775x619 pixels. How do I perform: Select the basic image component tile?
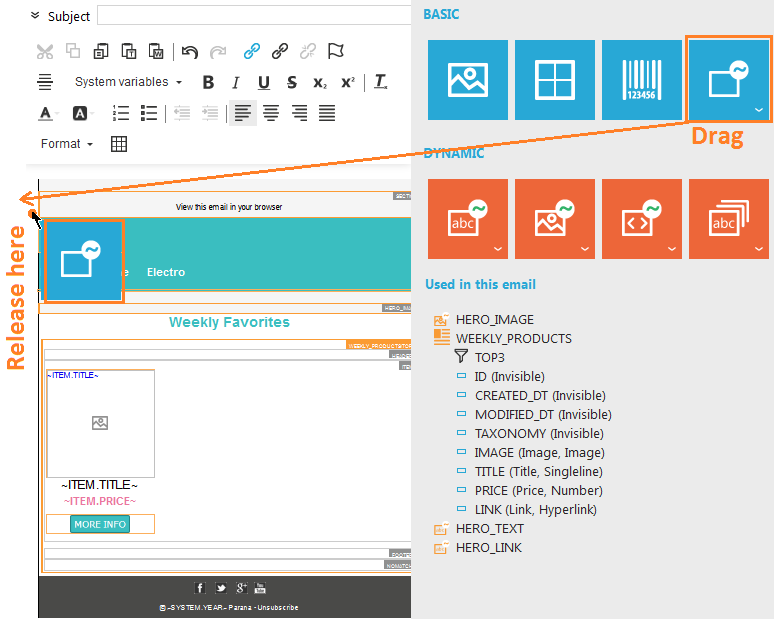coord(468,80)
